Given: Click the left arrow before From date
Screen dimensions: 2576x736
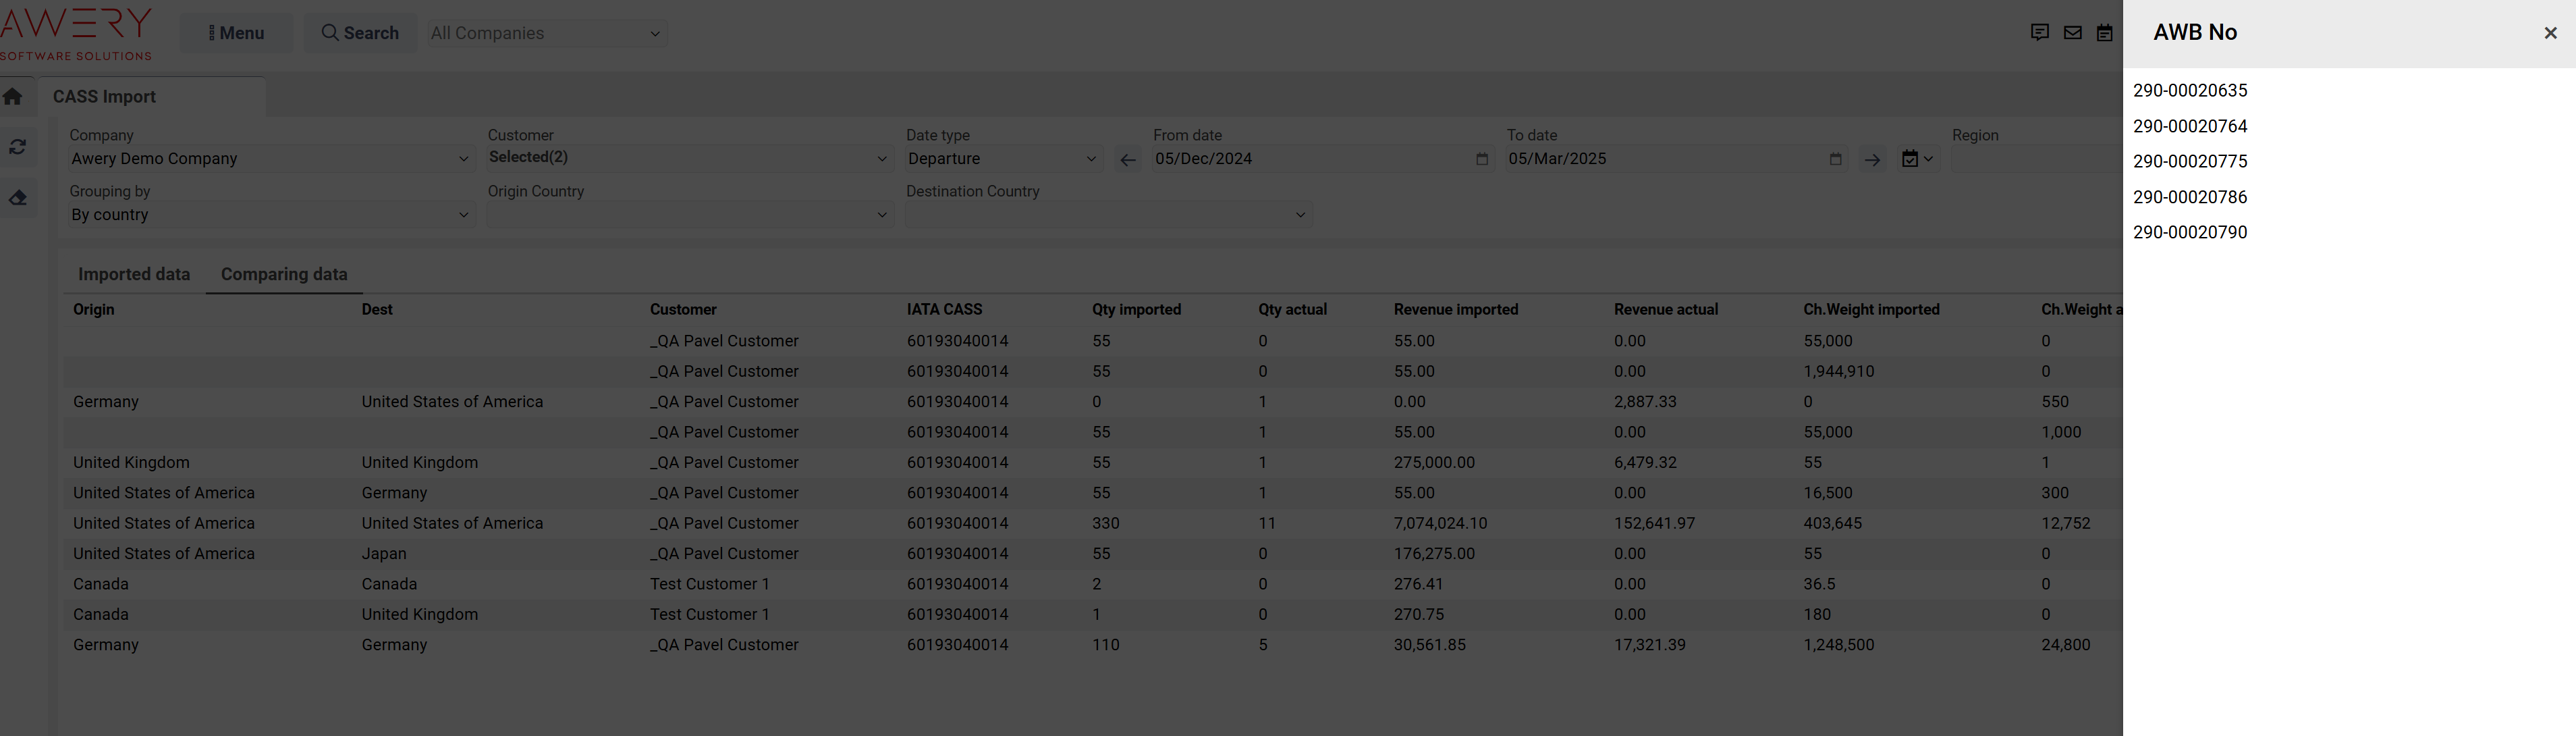Looking at the screenshot, I should tap(1127, 160).
